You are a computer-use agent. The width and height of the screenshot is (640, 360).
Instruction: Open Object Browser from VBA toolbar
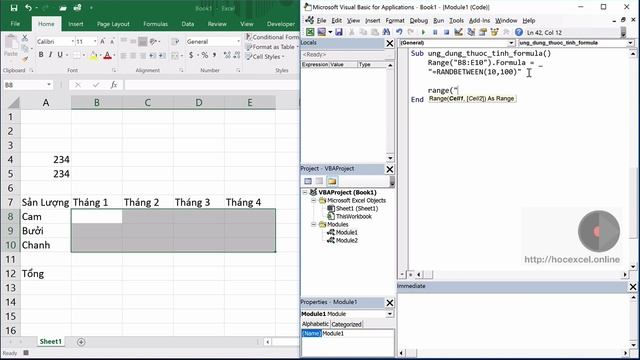point(495,32)
